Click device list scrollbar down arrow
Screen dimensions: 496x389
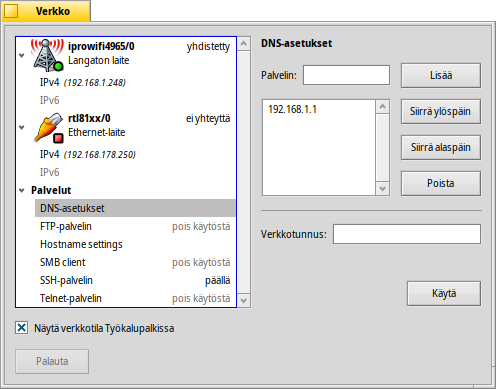click(244, 301)
